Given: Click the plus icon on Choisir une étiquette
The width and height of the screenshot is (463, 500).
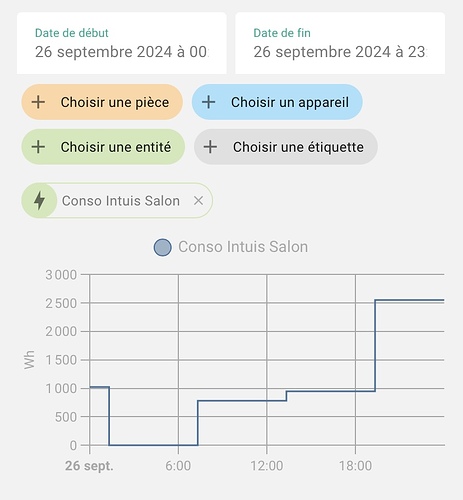Looking at the screenshot, I should (211, 147).
